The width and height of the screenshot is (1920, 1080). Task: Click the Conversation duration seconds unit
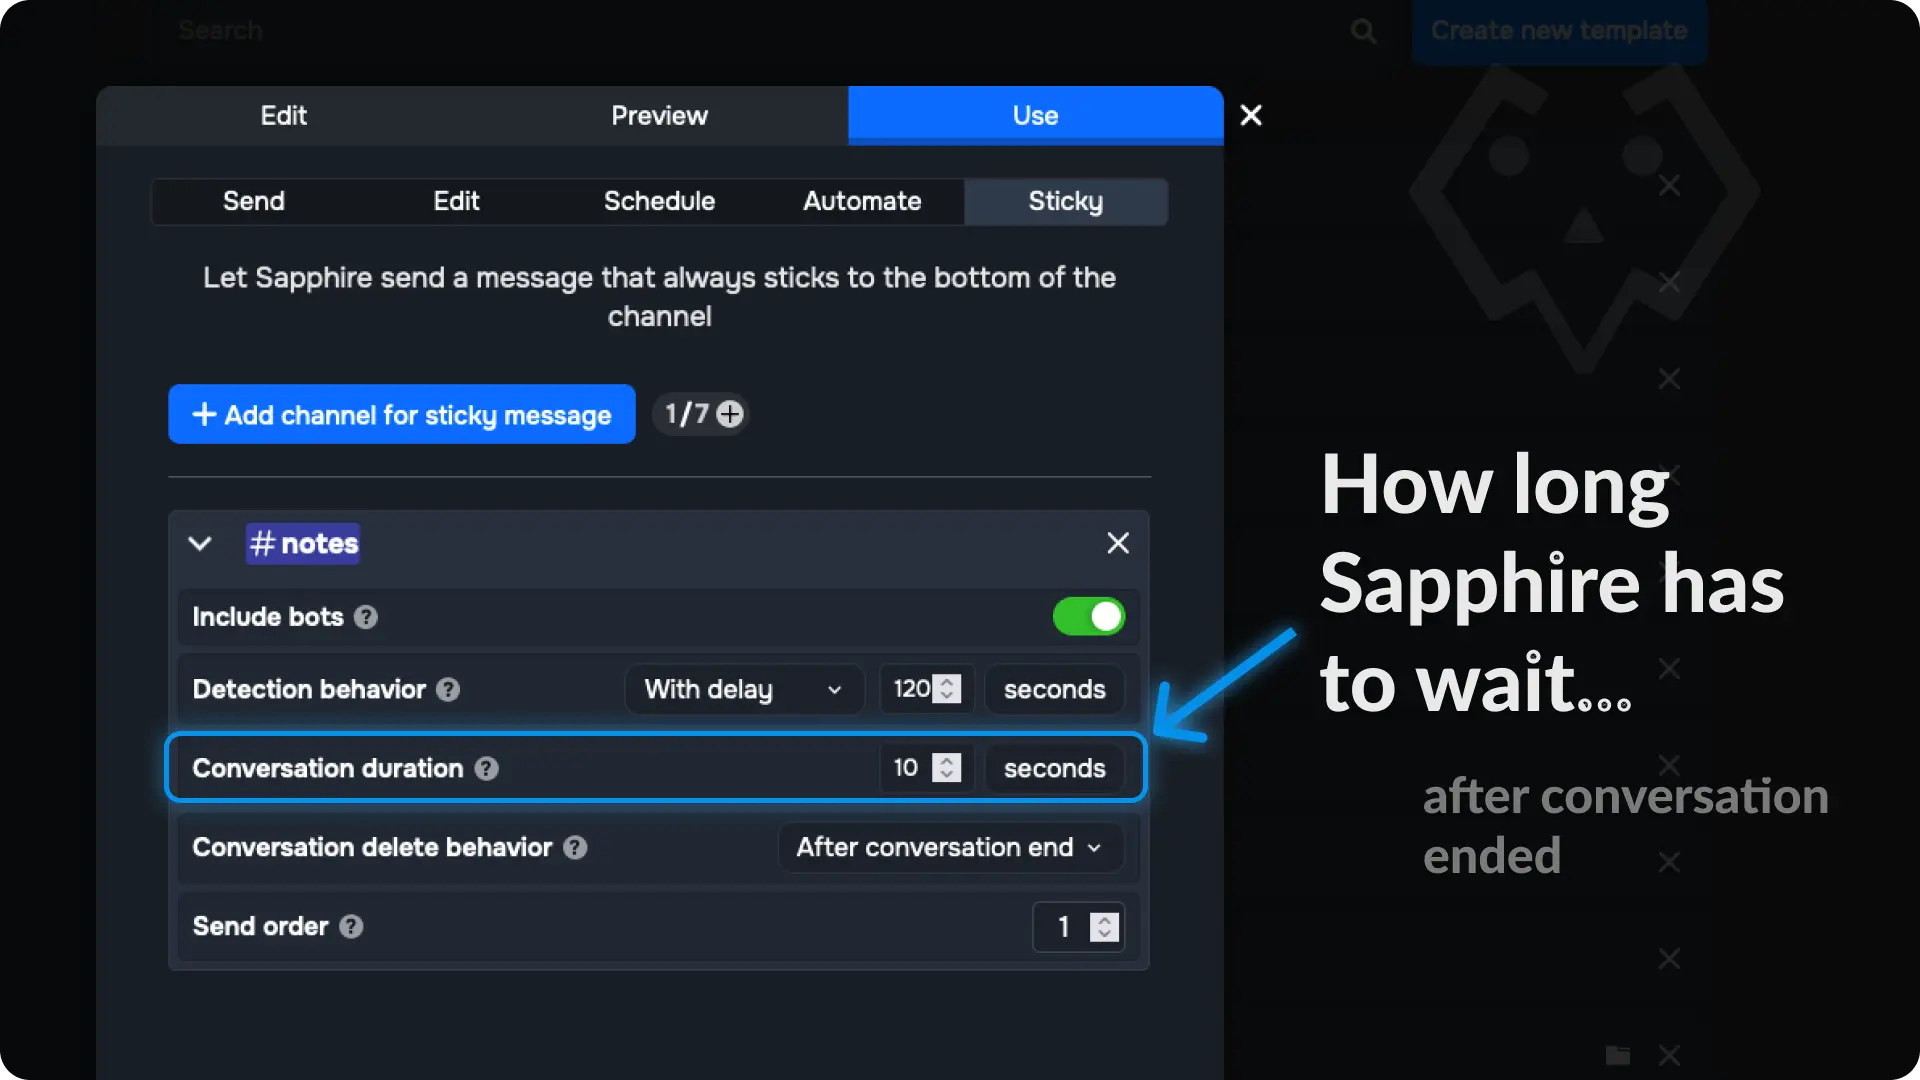[x=1054, y=768]
